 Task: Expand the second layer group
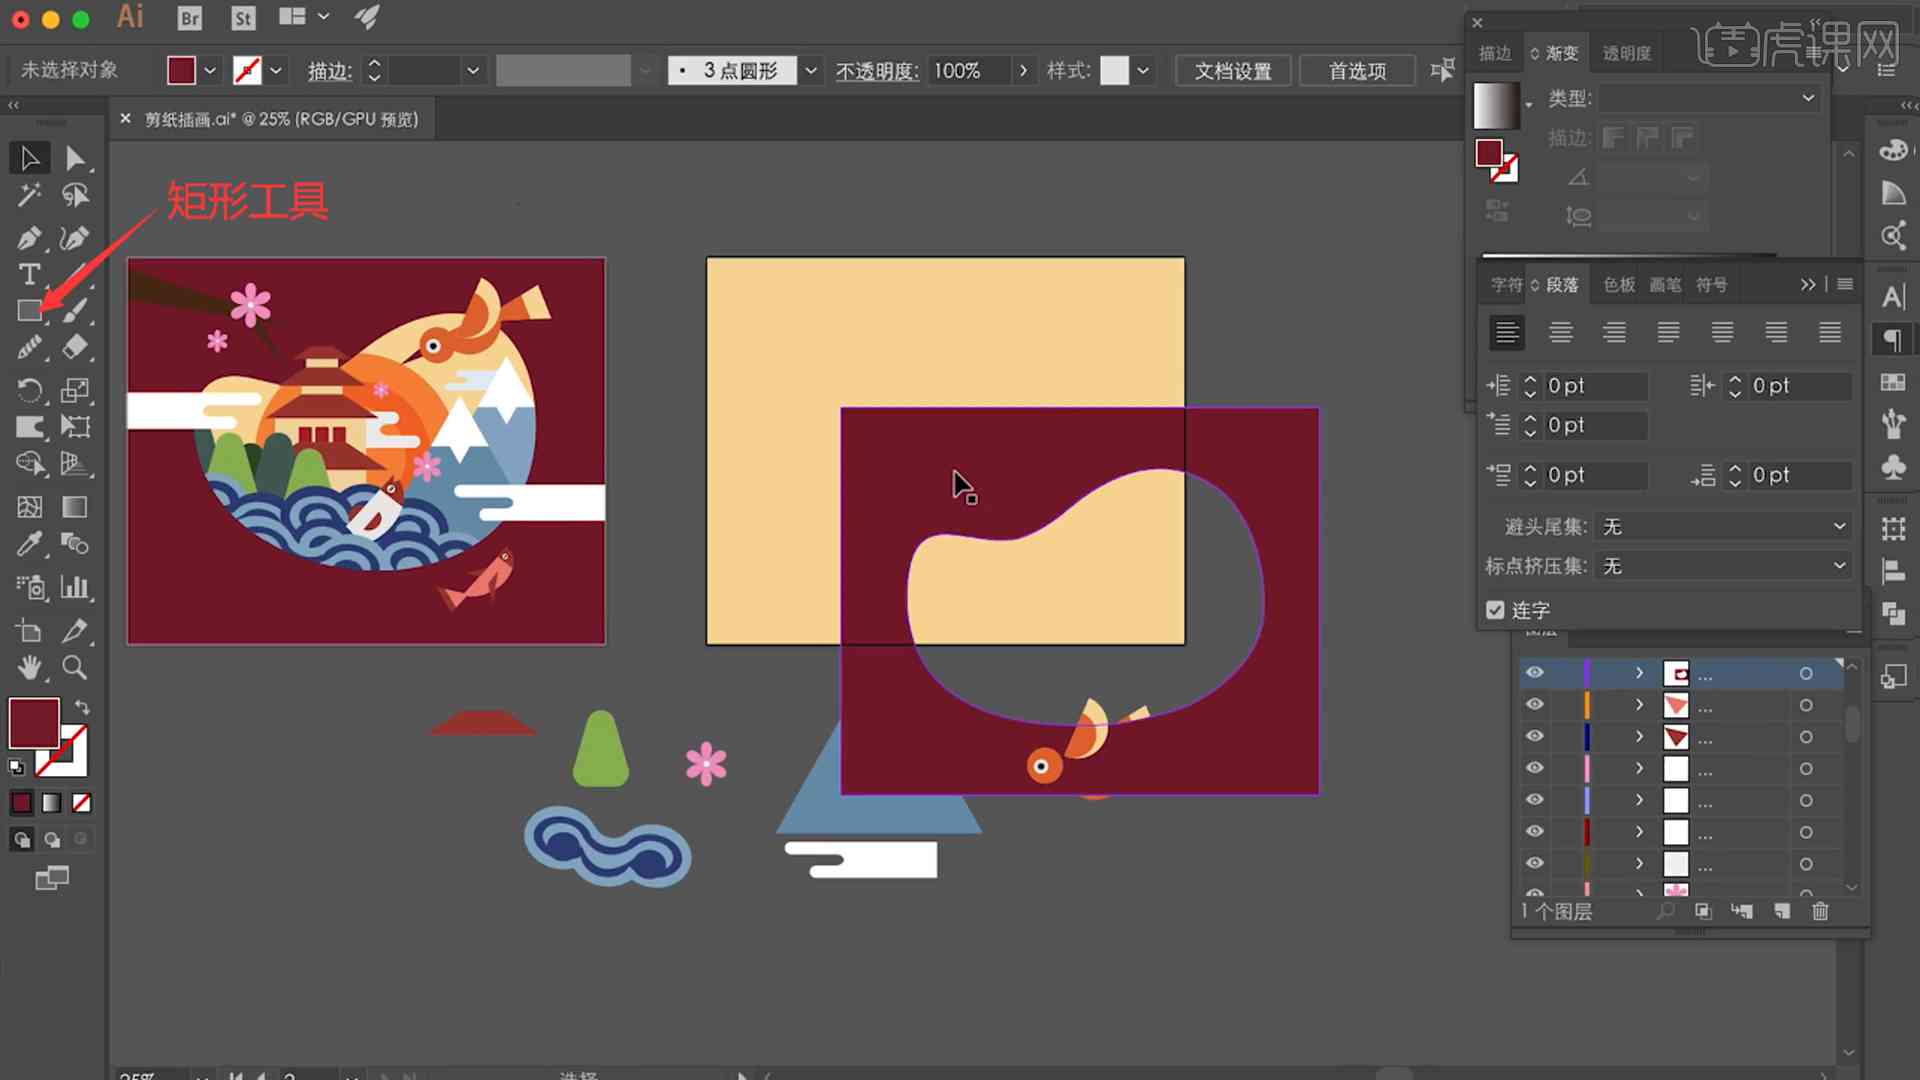coord(1639,704)
